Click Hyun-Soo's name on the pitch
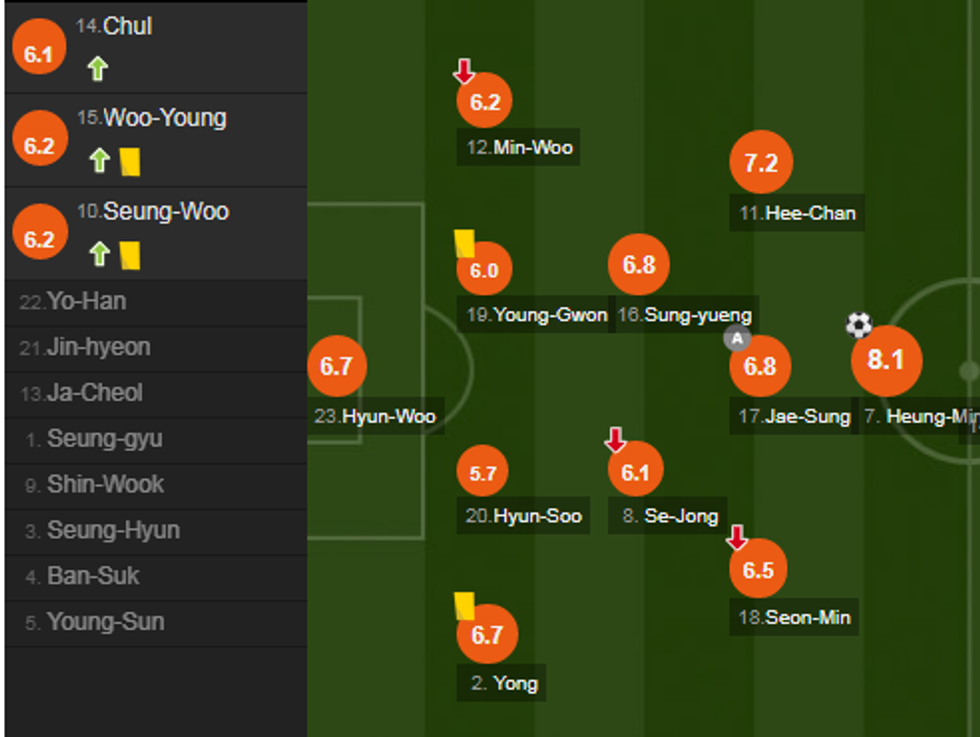The height and width of the screenshot is (737, 980). [537, 517]
